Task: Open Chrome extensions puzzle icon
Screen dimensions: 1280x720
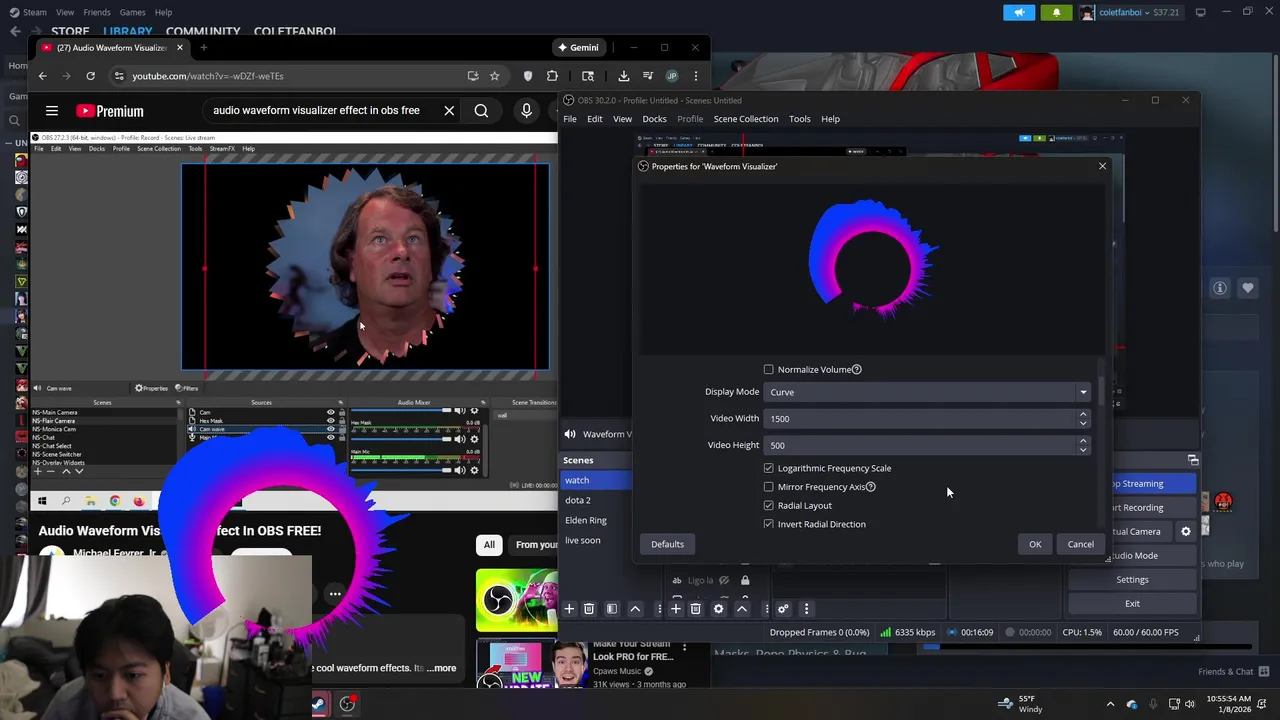Action: point(552,76)
